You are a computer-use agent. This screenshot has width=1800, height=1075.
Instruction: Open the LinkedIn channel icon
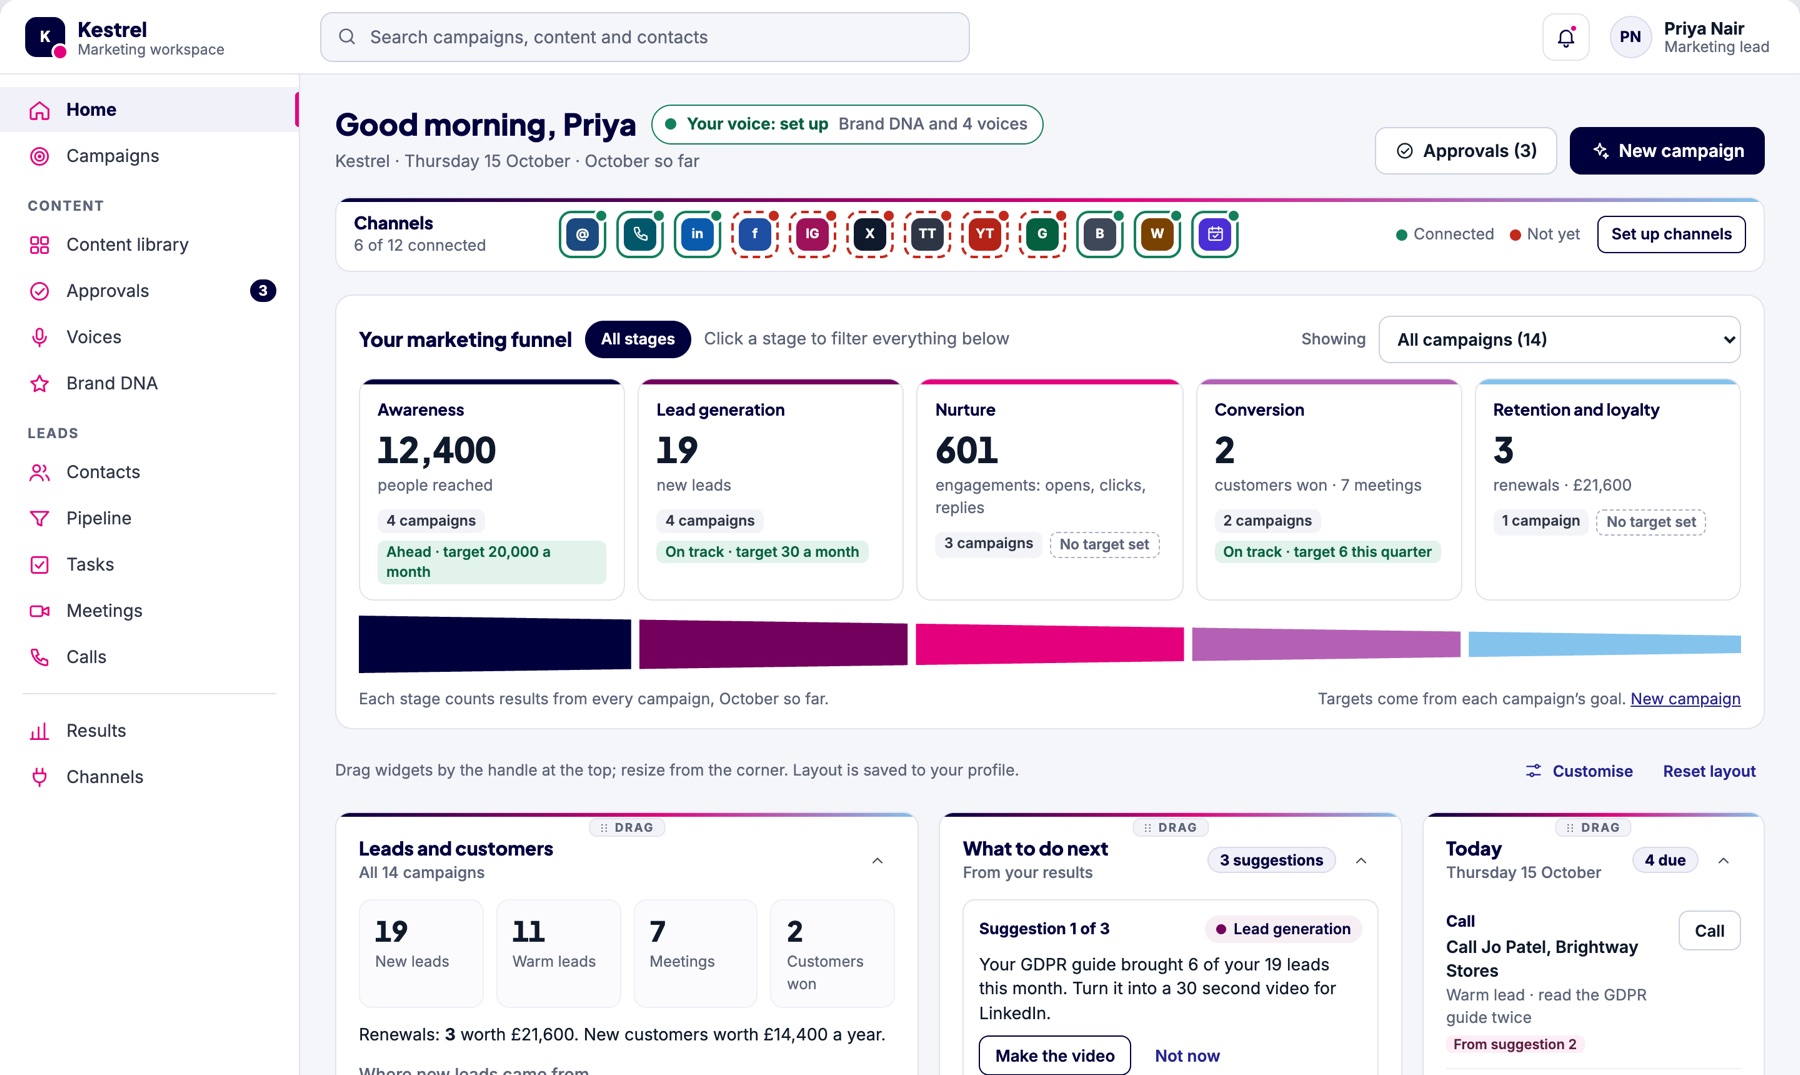(x=697, y=234)
